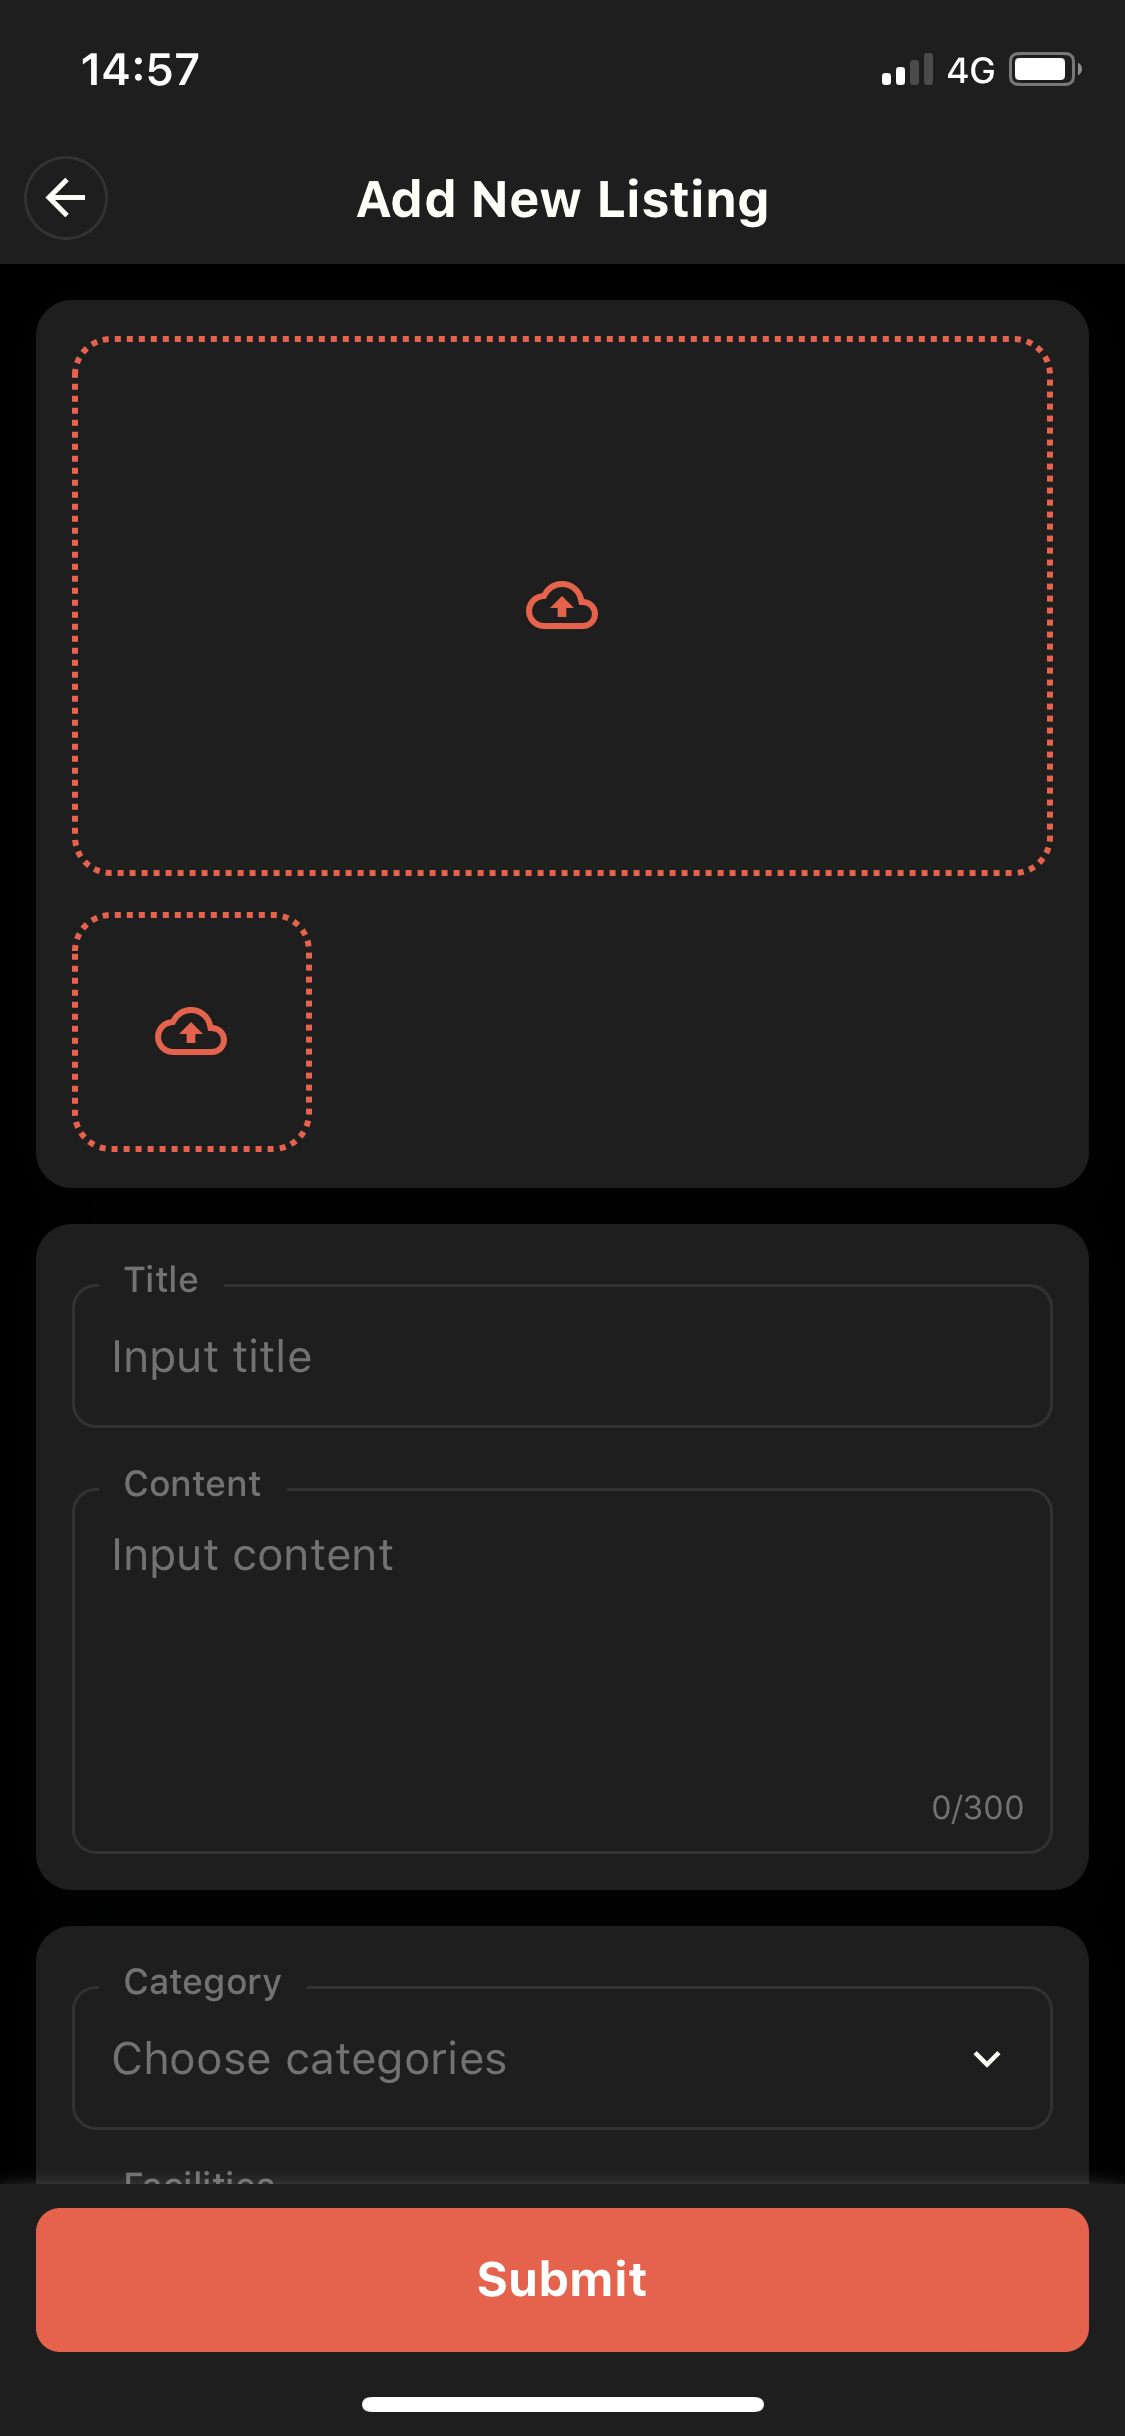Viewport: 1125px width, 2436px height.
Task: Tap the home indicator bar
Action: coord(563,2404)
